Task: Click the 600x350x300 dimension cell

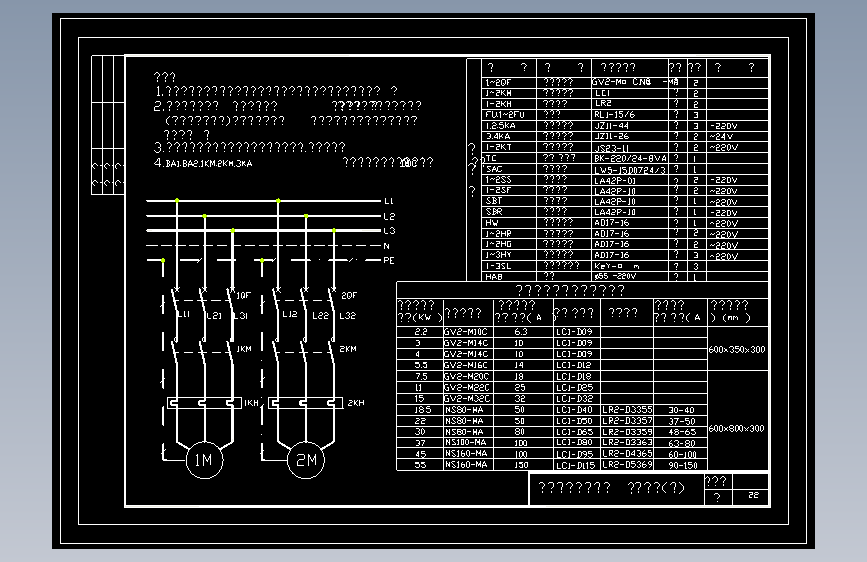Action: tap(737, 350)
